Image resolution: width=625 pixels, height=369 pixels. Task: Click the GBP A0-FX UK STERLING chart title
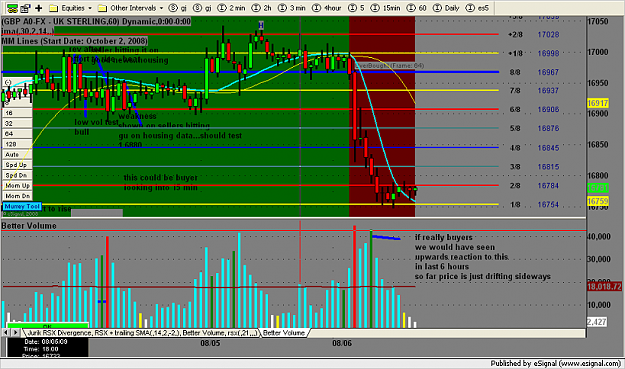coord(96,22)
